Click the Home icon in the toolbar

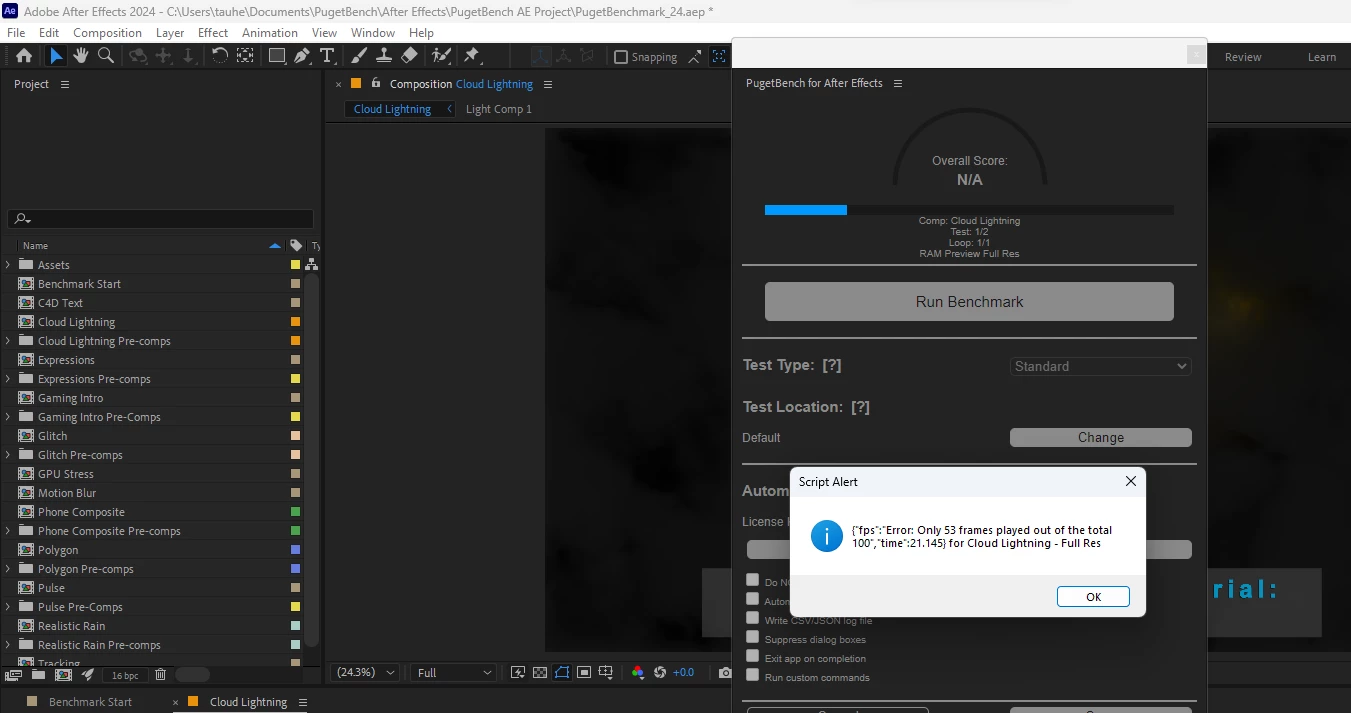[24, 56]
